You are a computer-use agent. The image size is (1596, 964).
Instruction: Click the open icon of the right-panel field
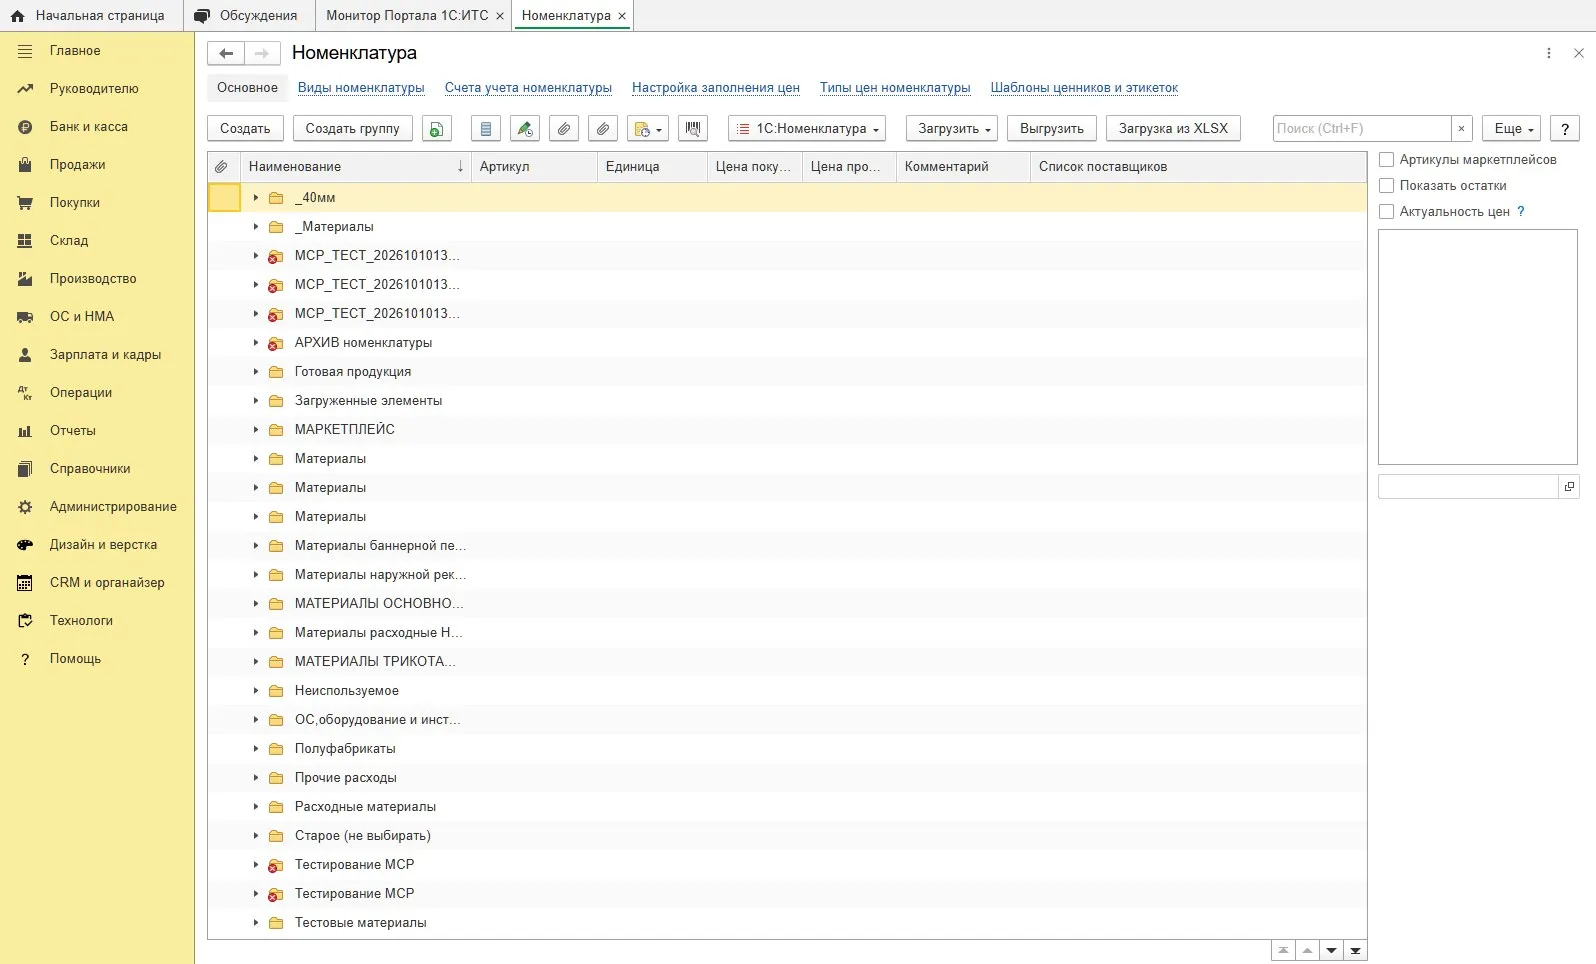click(1569, 487)
